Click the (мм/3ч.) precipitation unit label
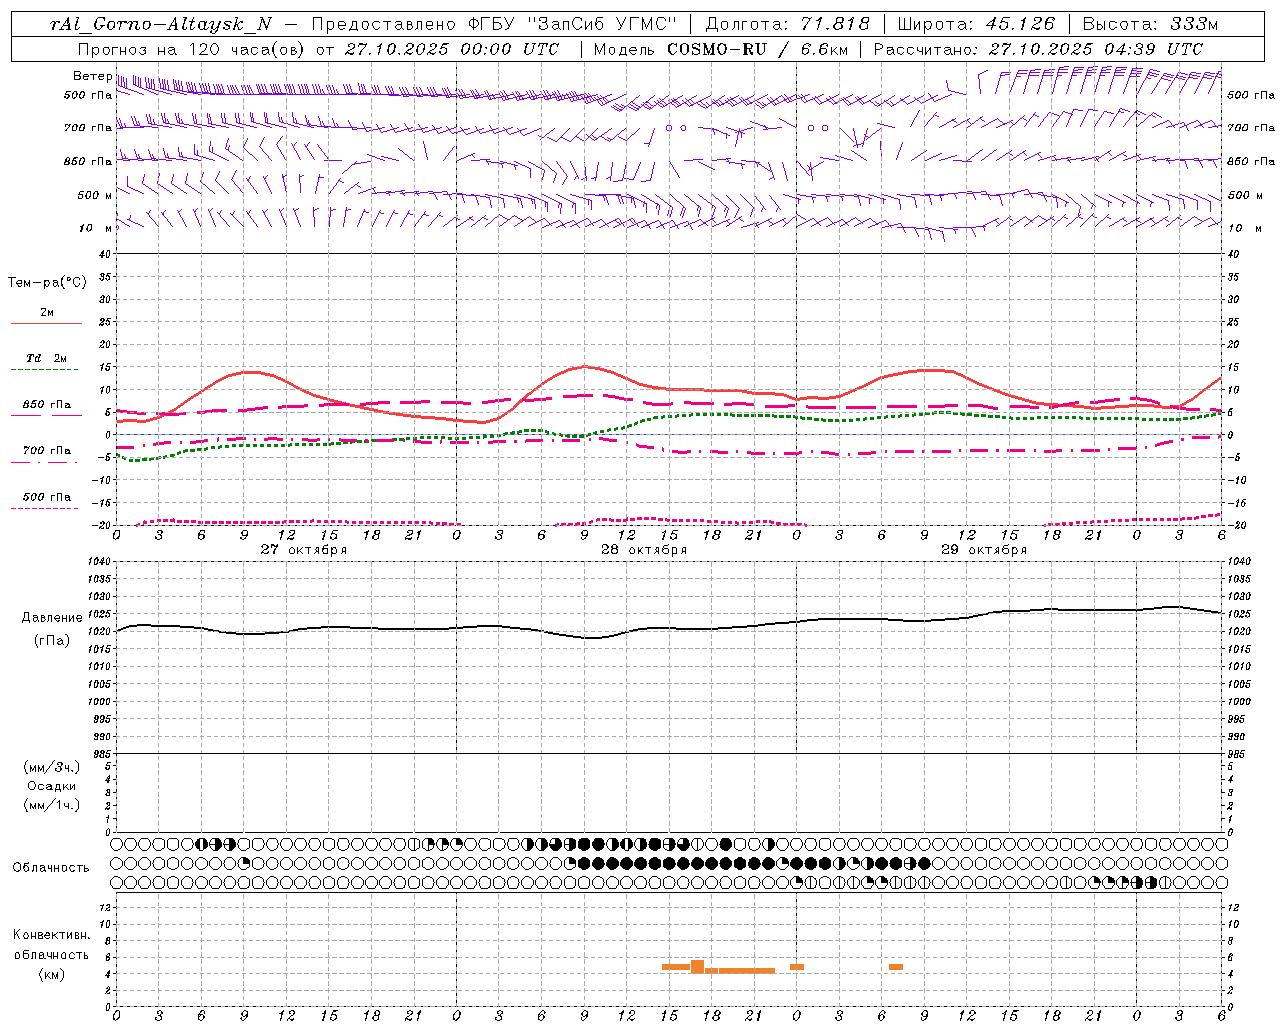The image size is (1280, 1024). pos(52,767)
